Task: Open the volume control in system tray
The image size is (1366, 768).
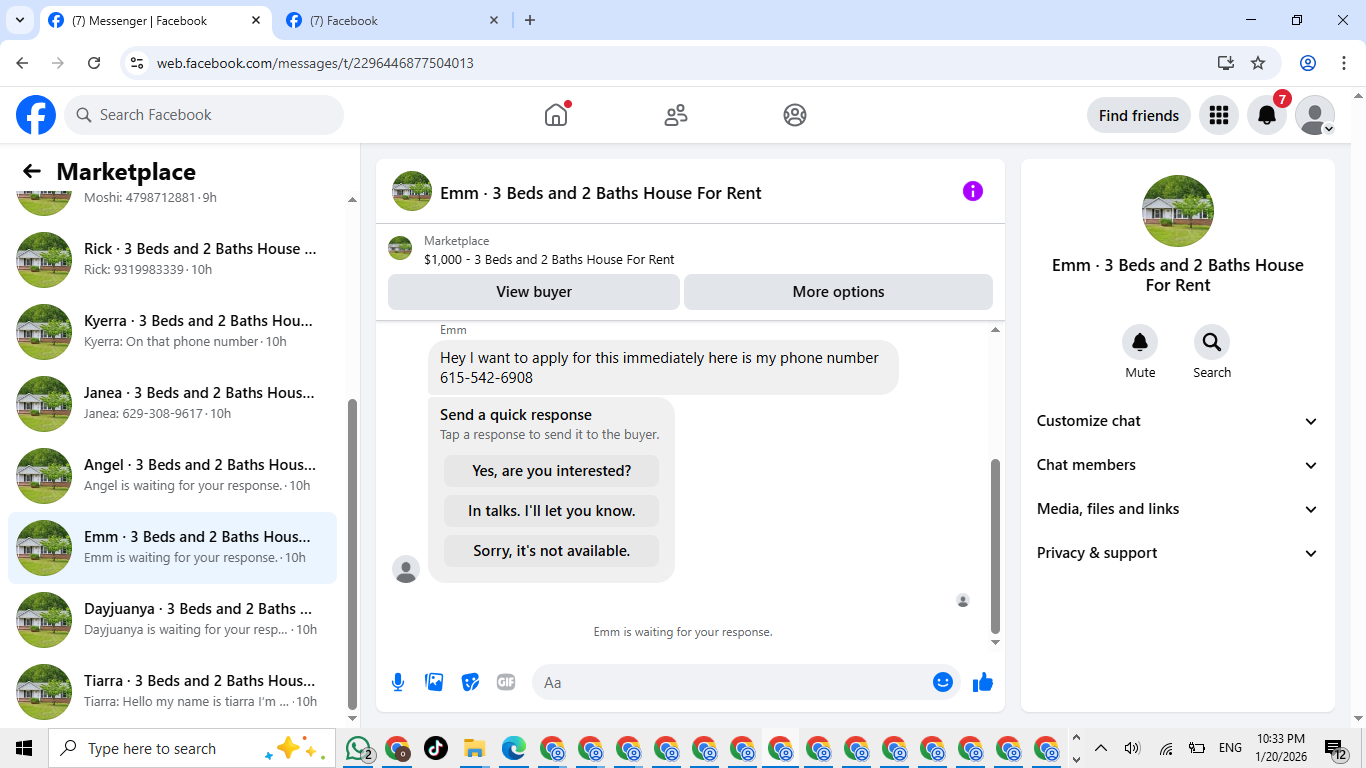Action: coord(1131,748)
